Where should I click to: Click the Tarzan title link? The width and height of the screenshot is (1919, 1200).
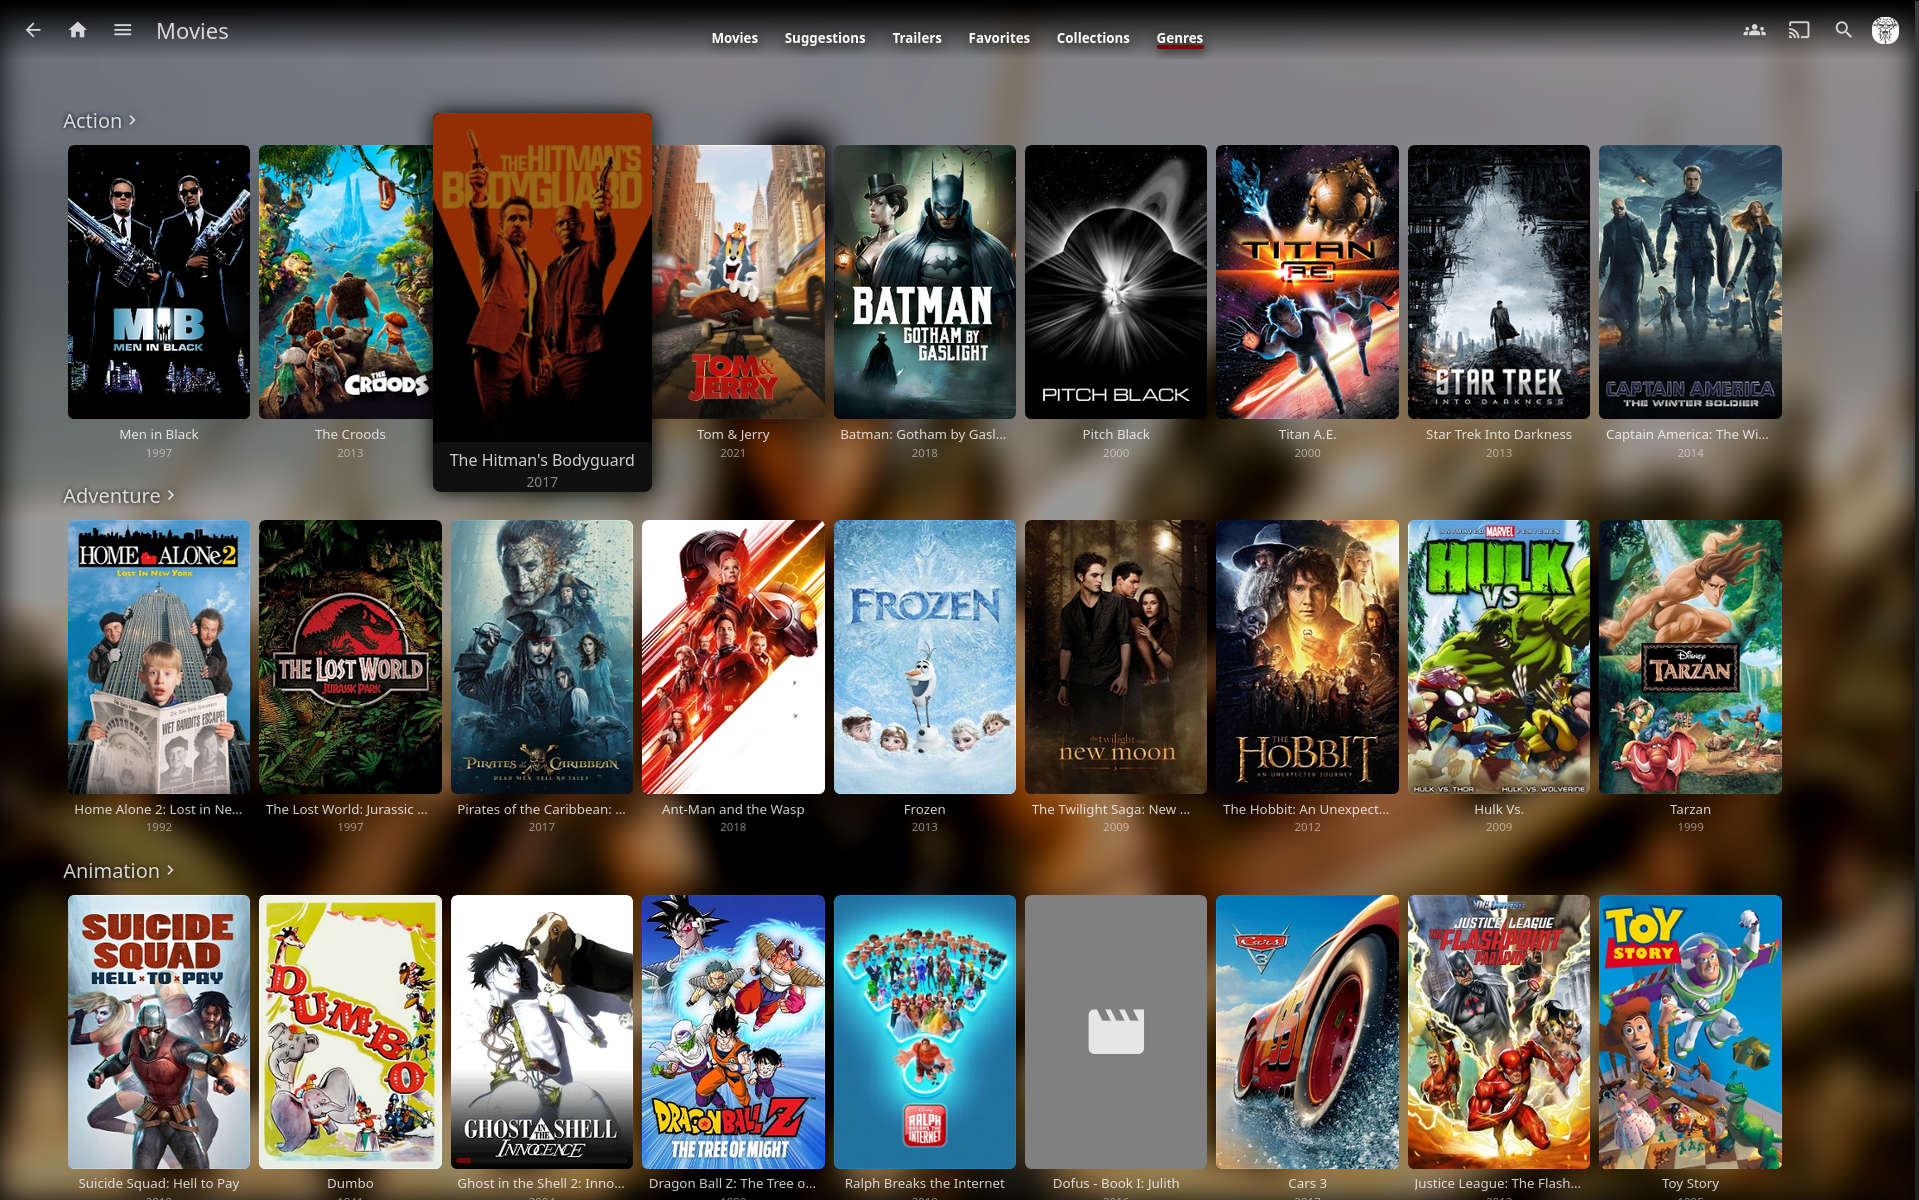(1690, 809)
